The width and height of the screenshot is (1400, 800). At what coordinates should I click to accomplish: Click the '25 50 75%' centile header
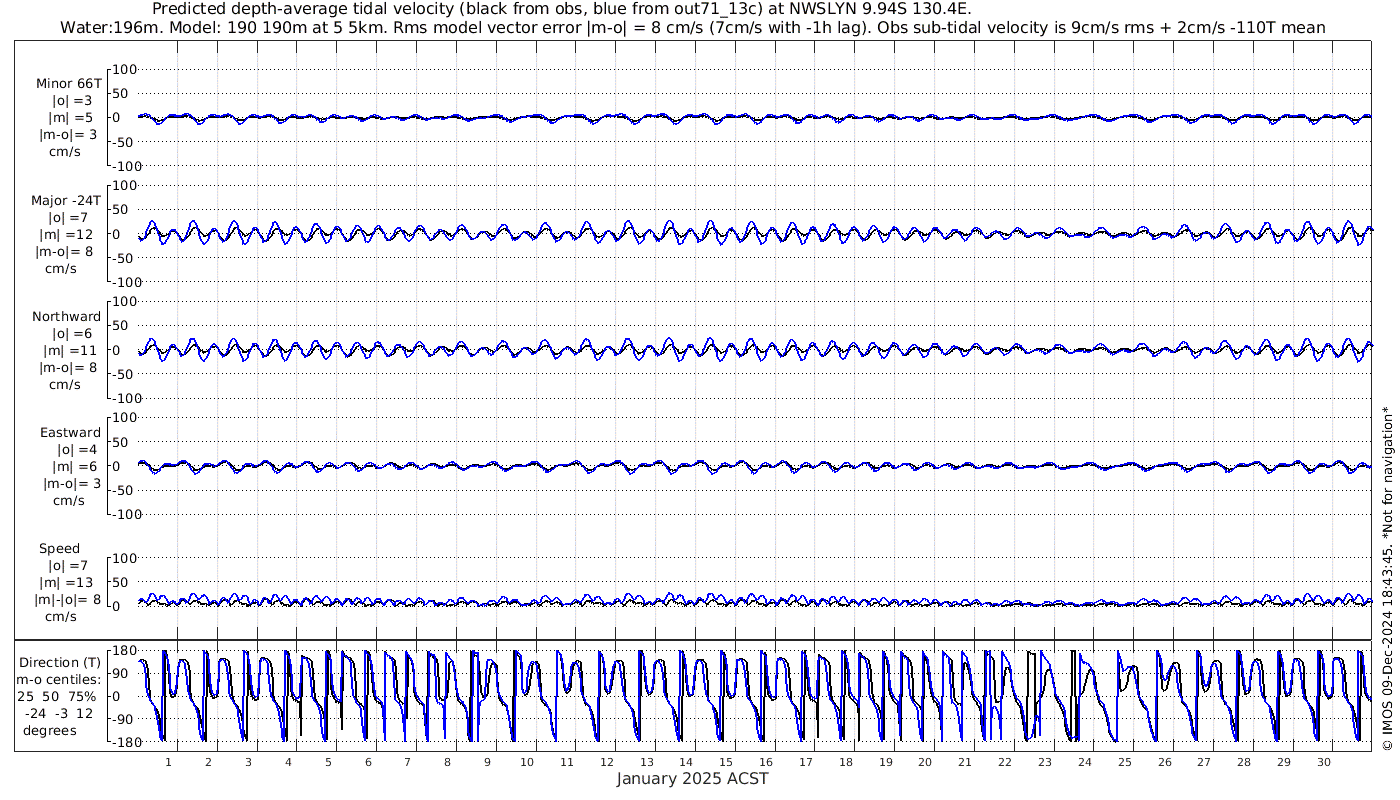56,696
